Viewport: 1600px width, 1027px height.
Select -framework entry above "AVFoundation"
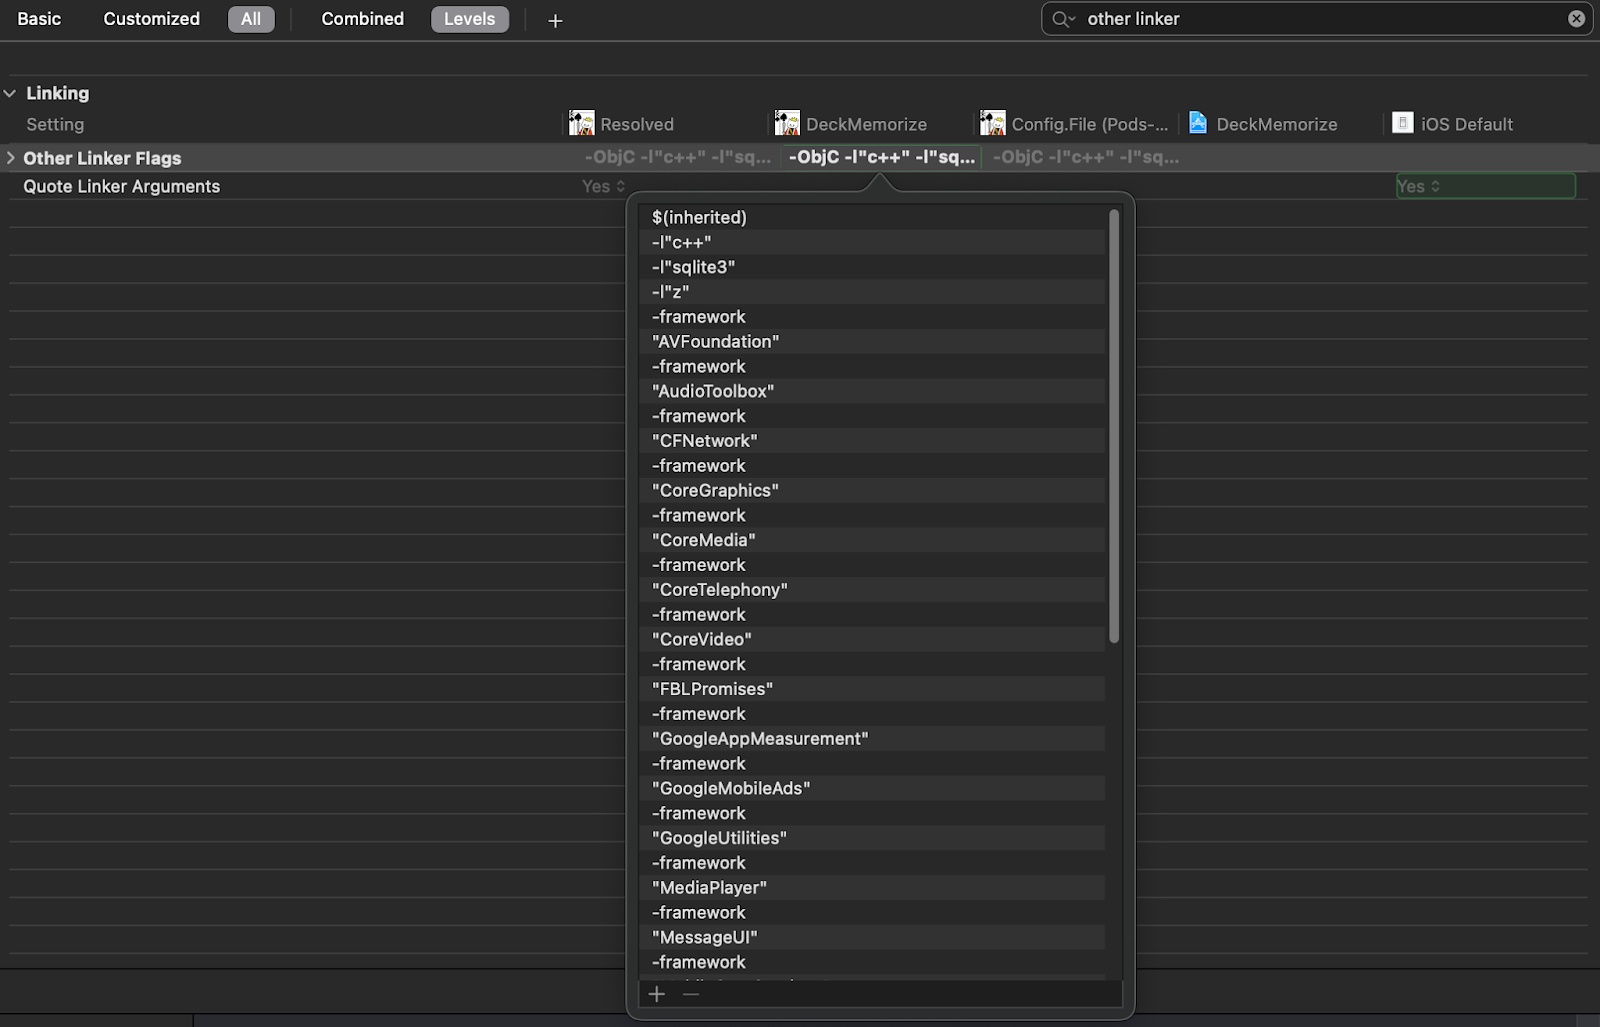click(872, 316)
